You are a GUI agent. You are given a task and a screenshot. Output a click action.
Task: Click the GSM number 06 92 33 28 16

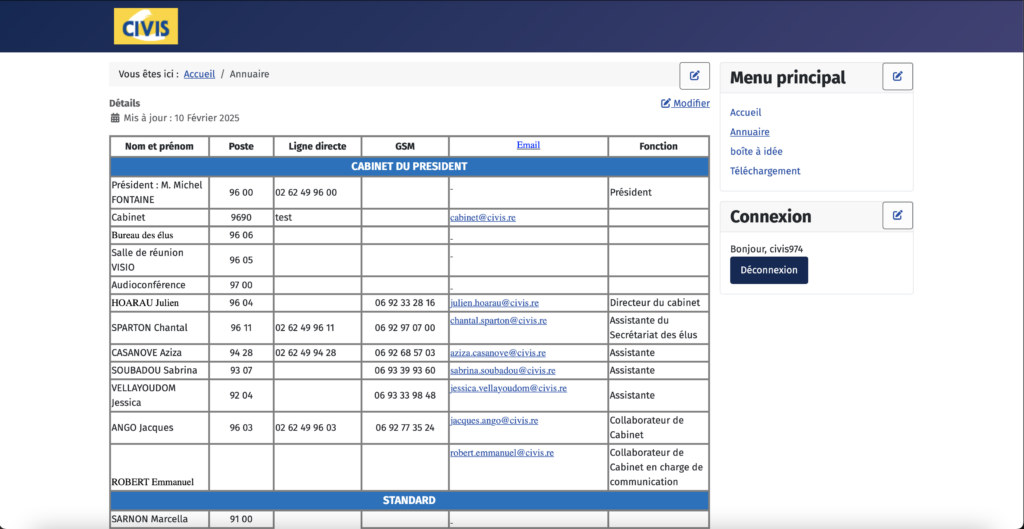(405, 303)
